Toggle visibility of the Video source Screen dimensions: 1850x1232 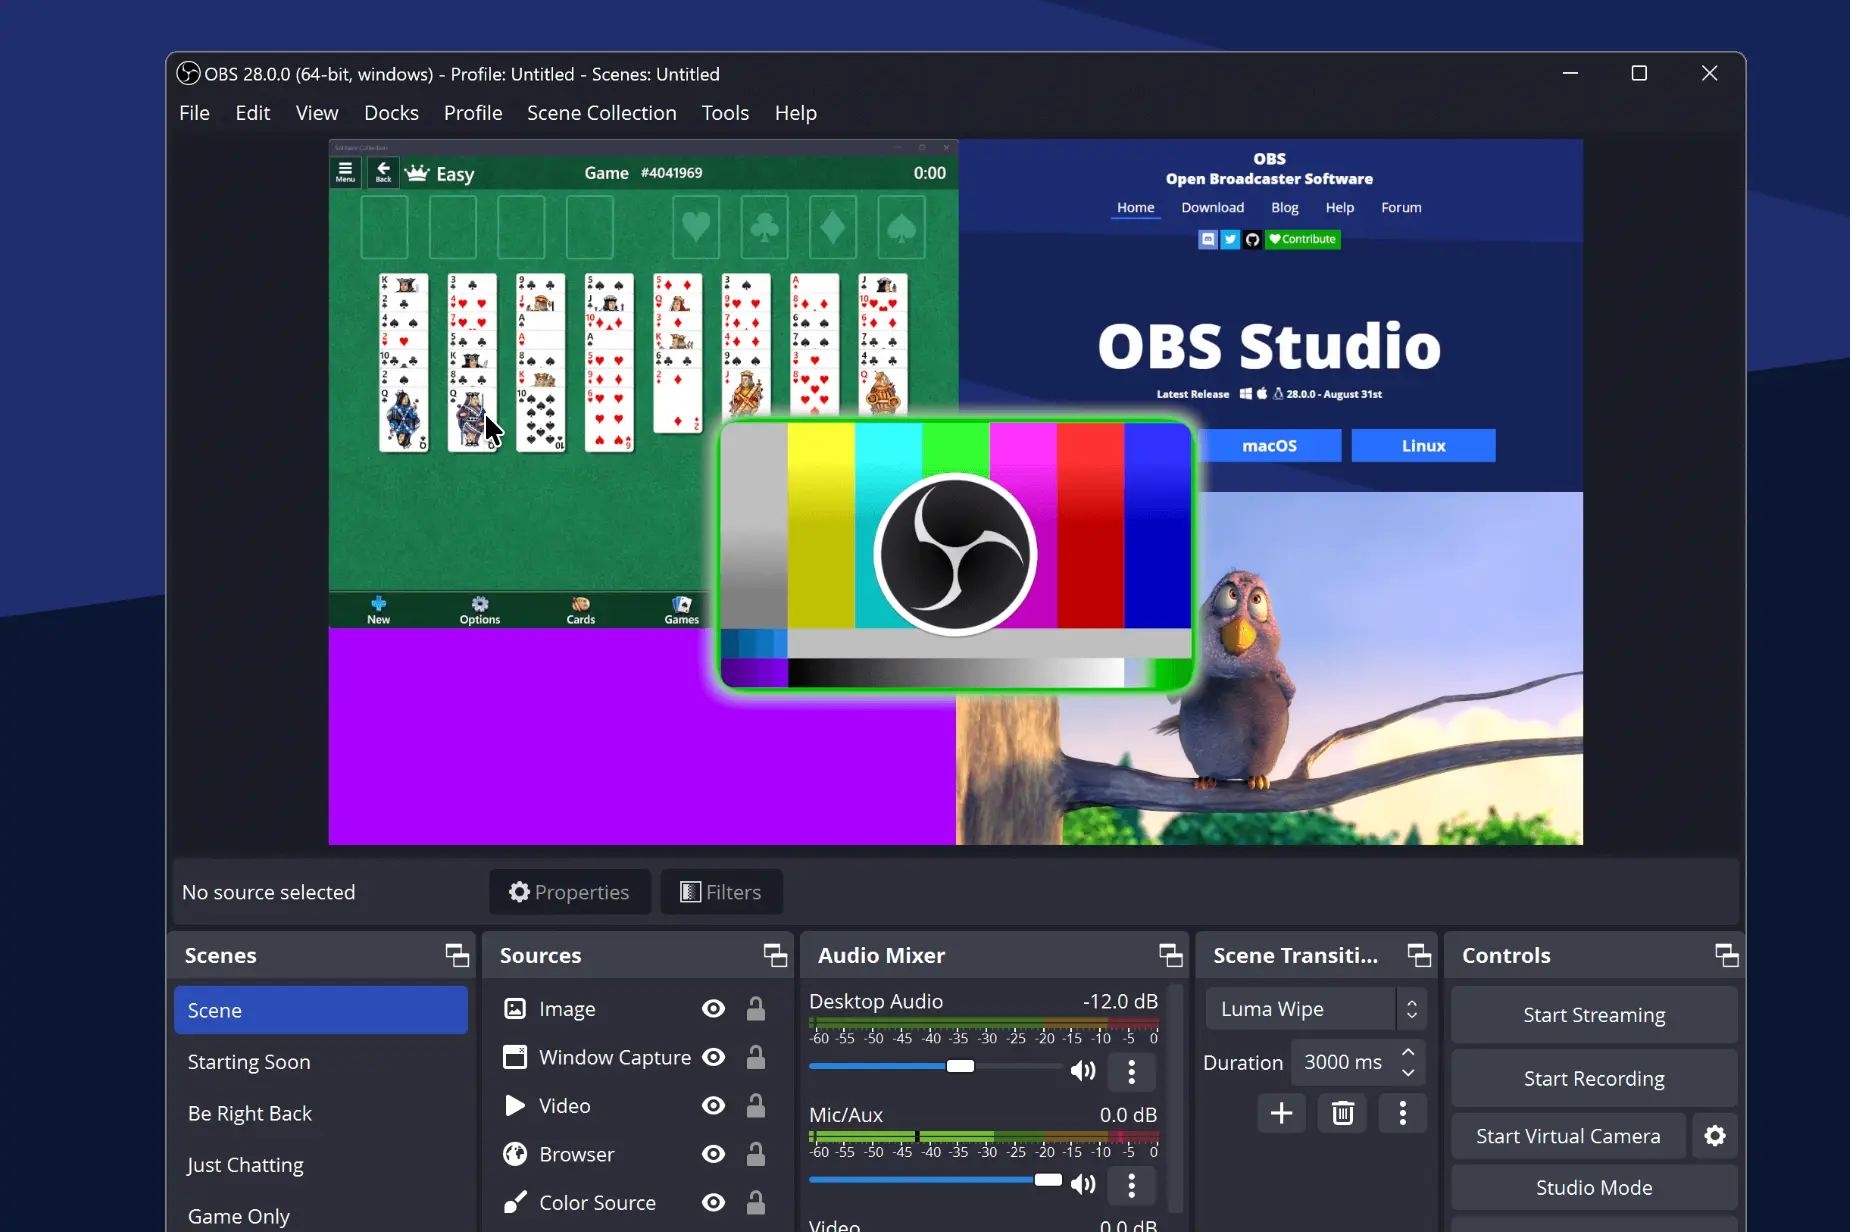click(713, 1105)
